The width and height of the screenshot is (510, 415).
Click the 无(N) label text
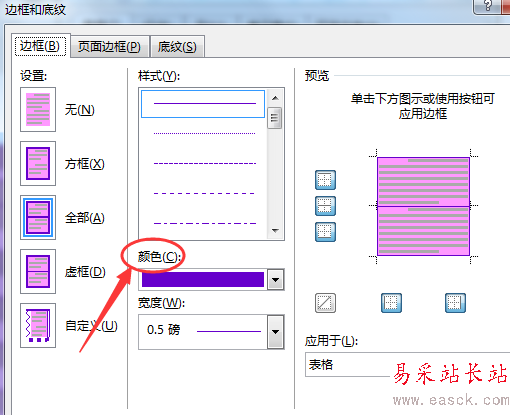(80, 110)
